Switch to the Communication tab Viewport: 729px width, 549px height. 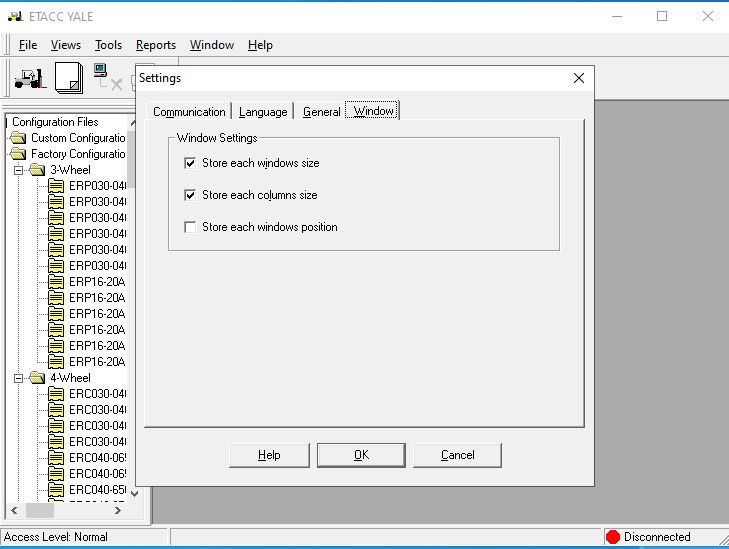[189, 112]
